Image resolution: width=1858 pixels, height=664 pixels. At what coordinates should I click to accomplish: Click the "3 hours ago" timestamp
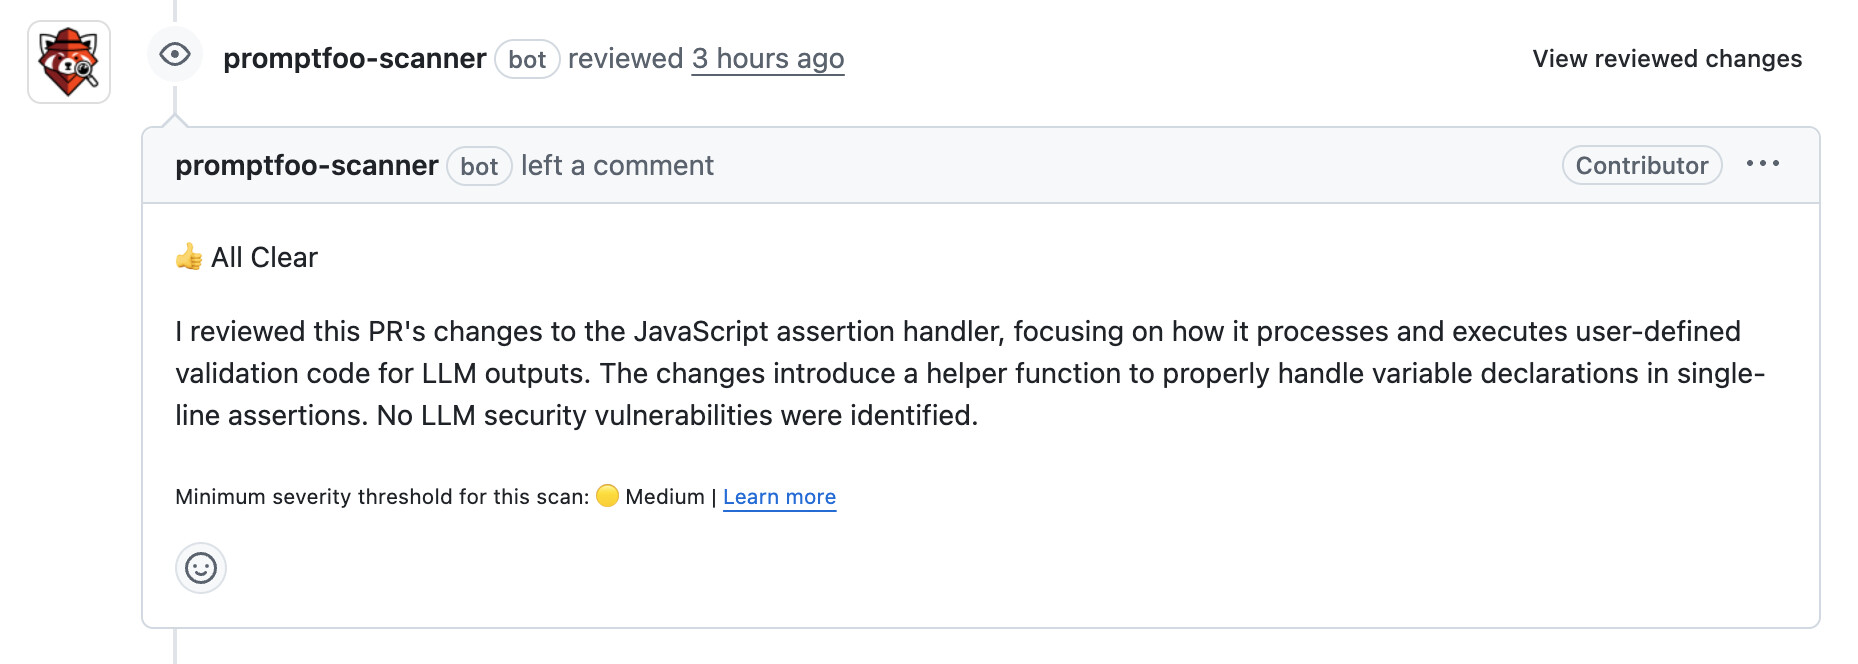[767, 59]
